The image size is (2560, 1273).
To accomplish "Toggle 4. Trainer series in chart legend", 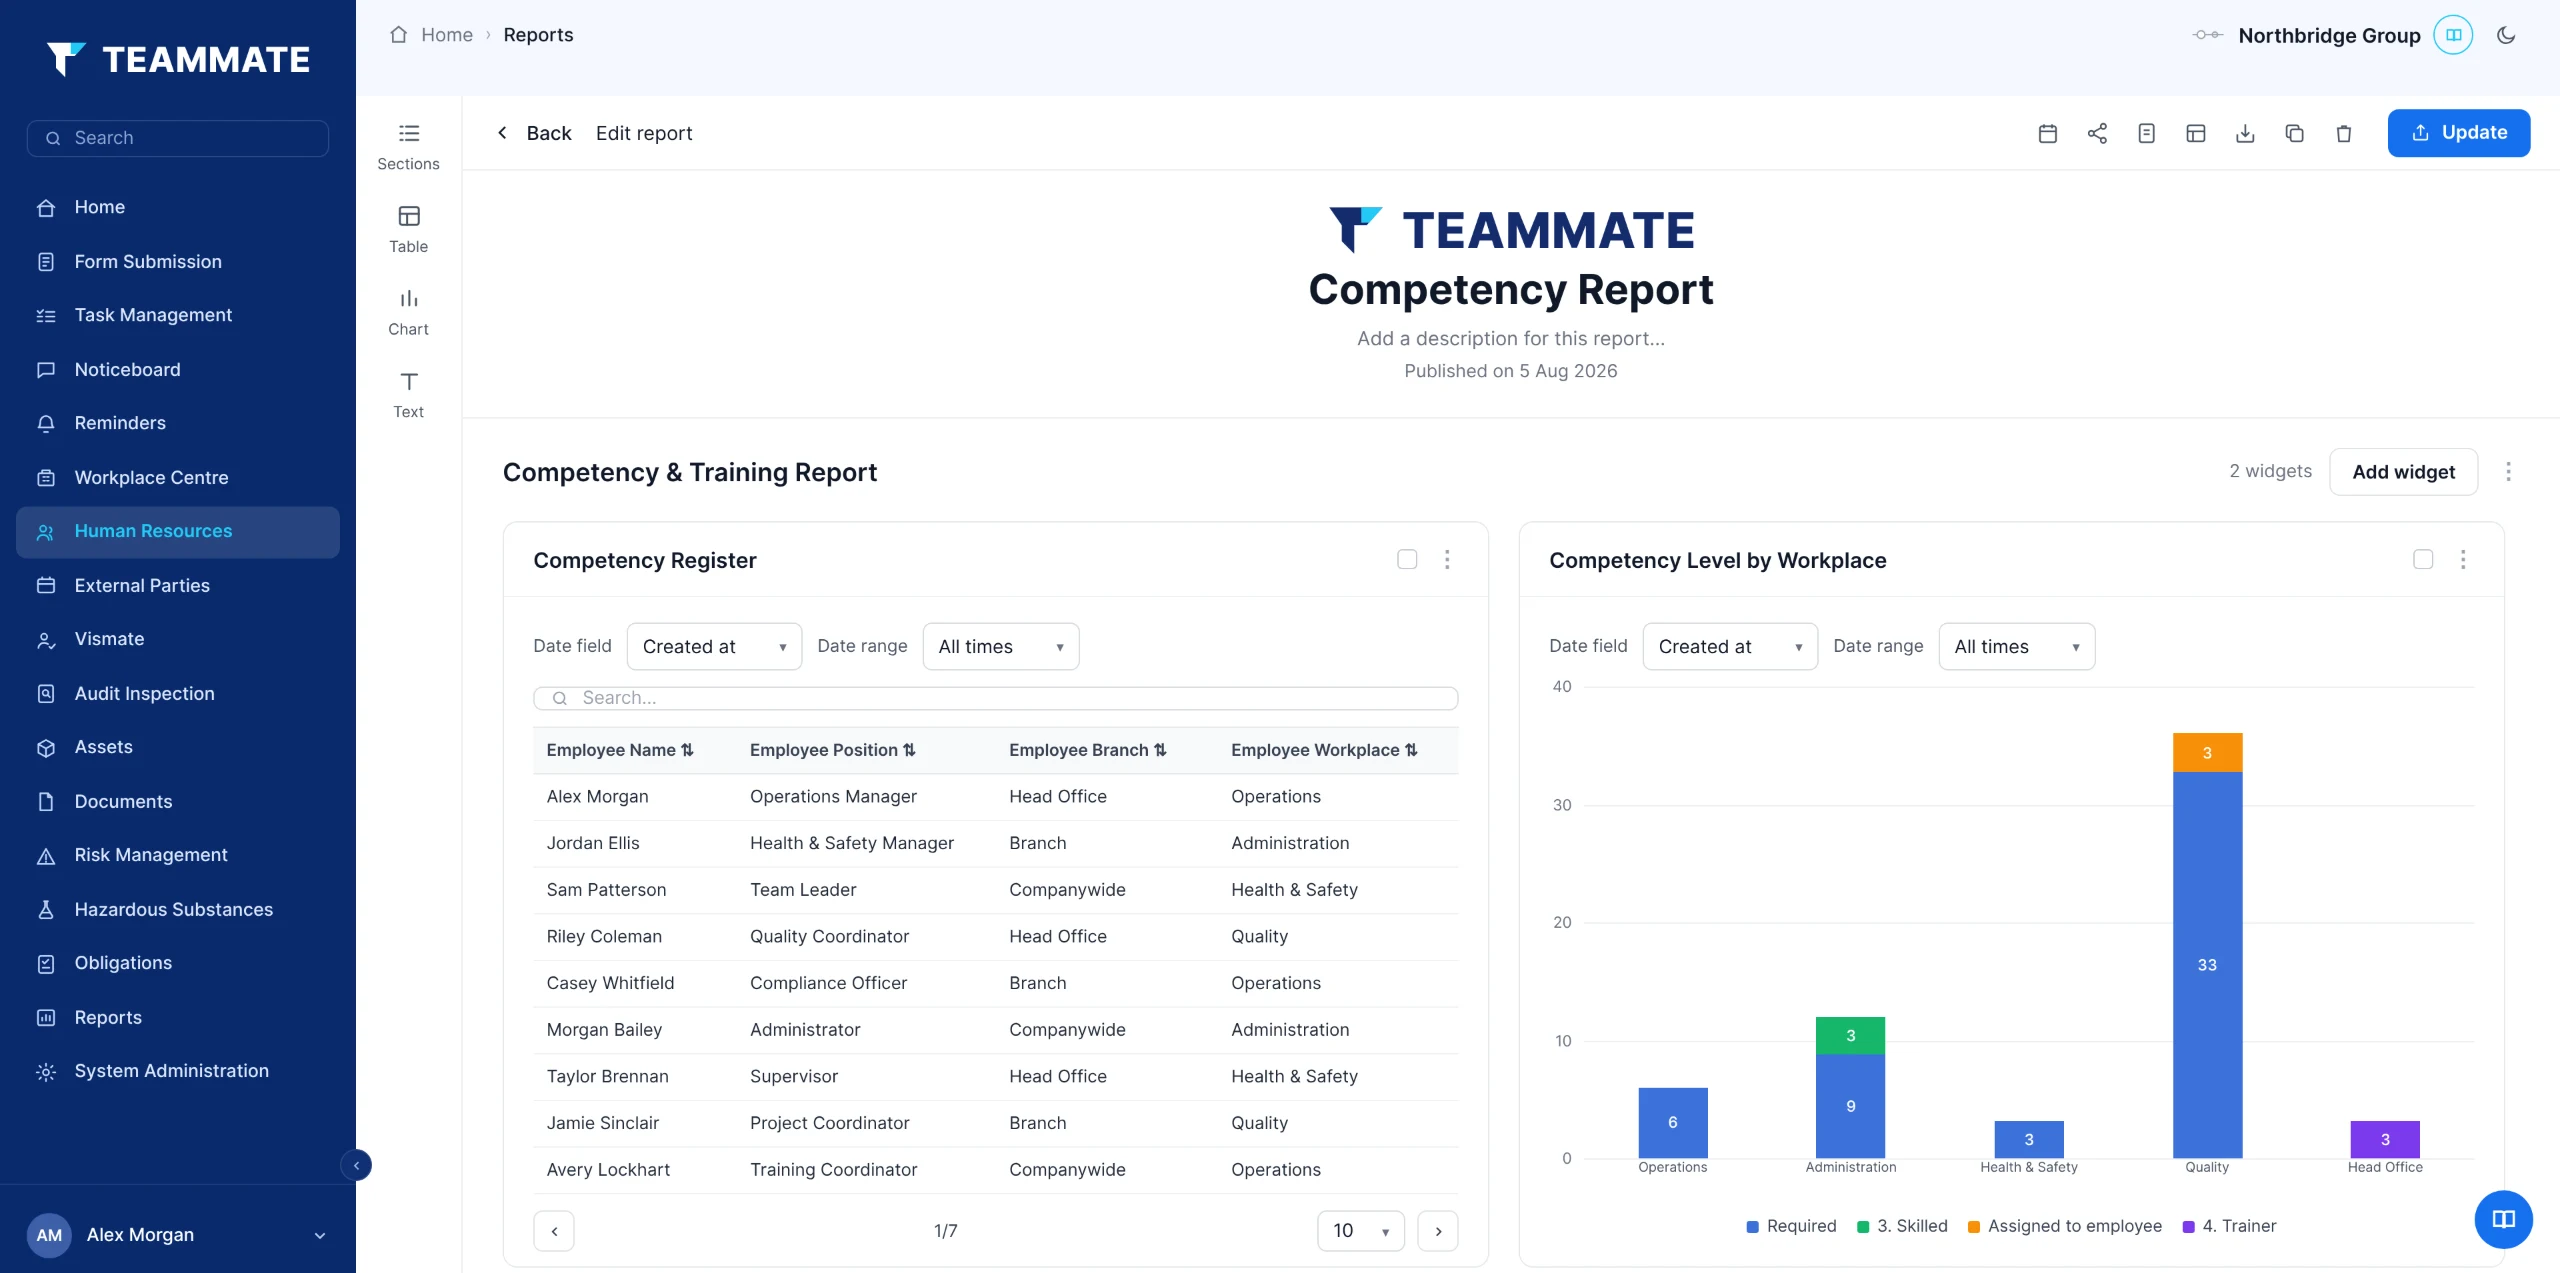I will click(x=2229, y=1226).
